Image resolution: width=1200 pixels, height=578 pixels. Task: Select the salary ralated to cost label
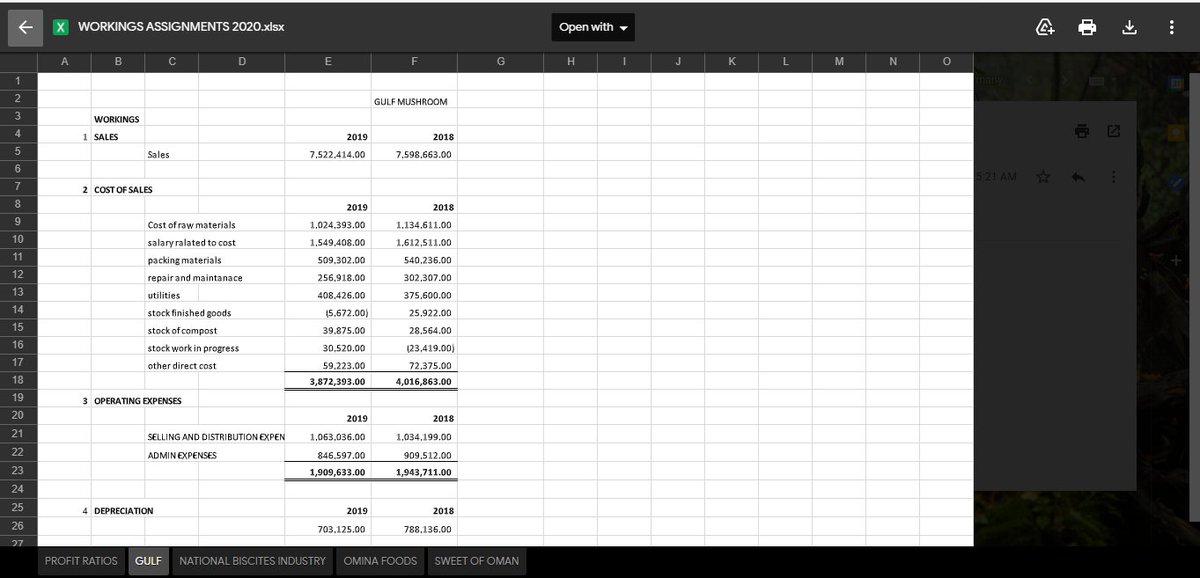191,243
